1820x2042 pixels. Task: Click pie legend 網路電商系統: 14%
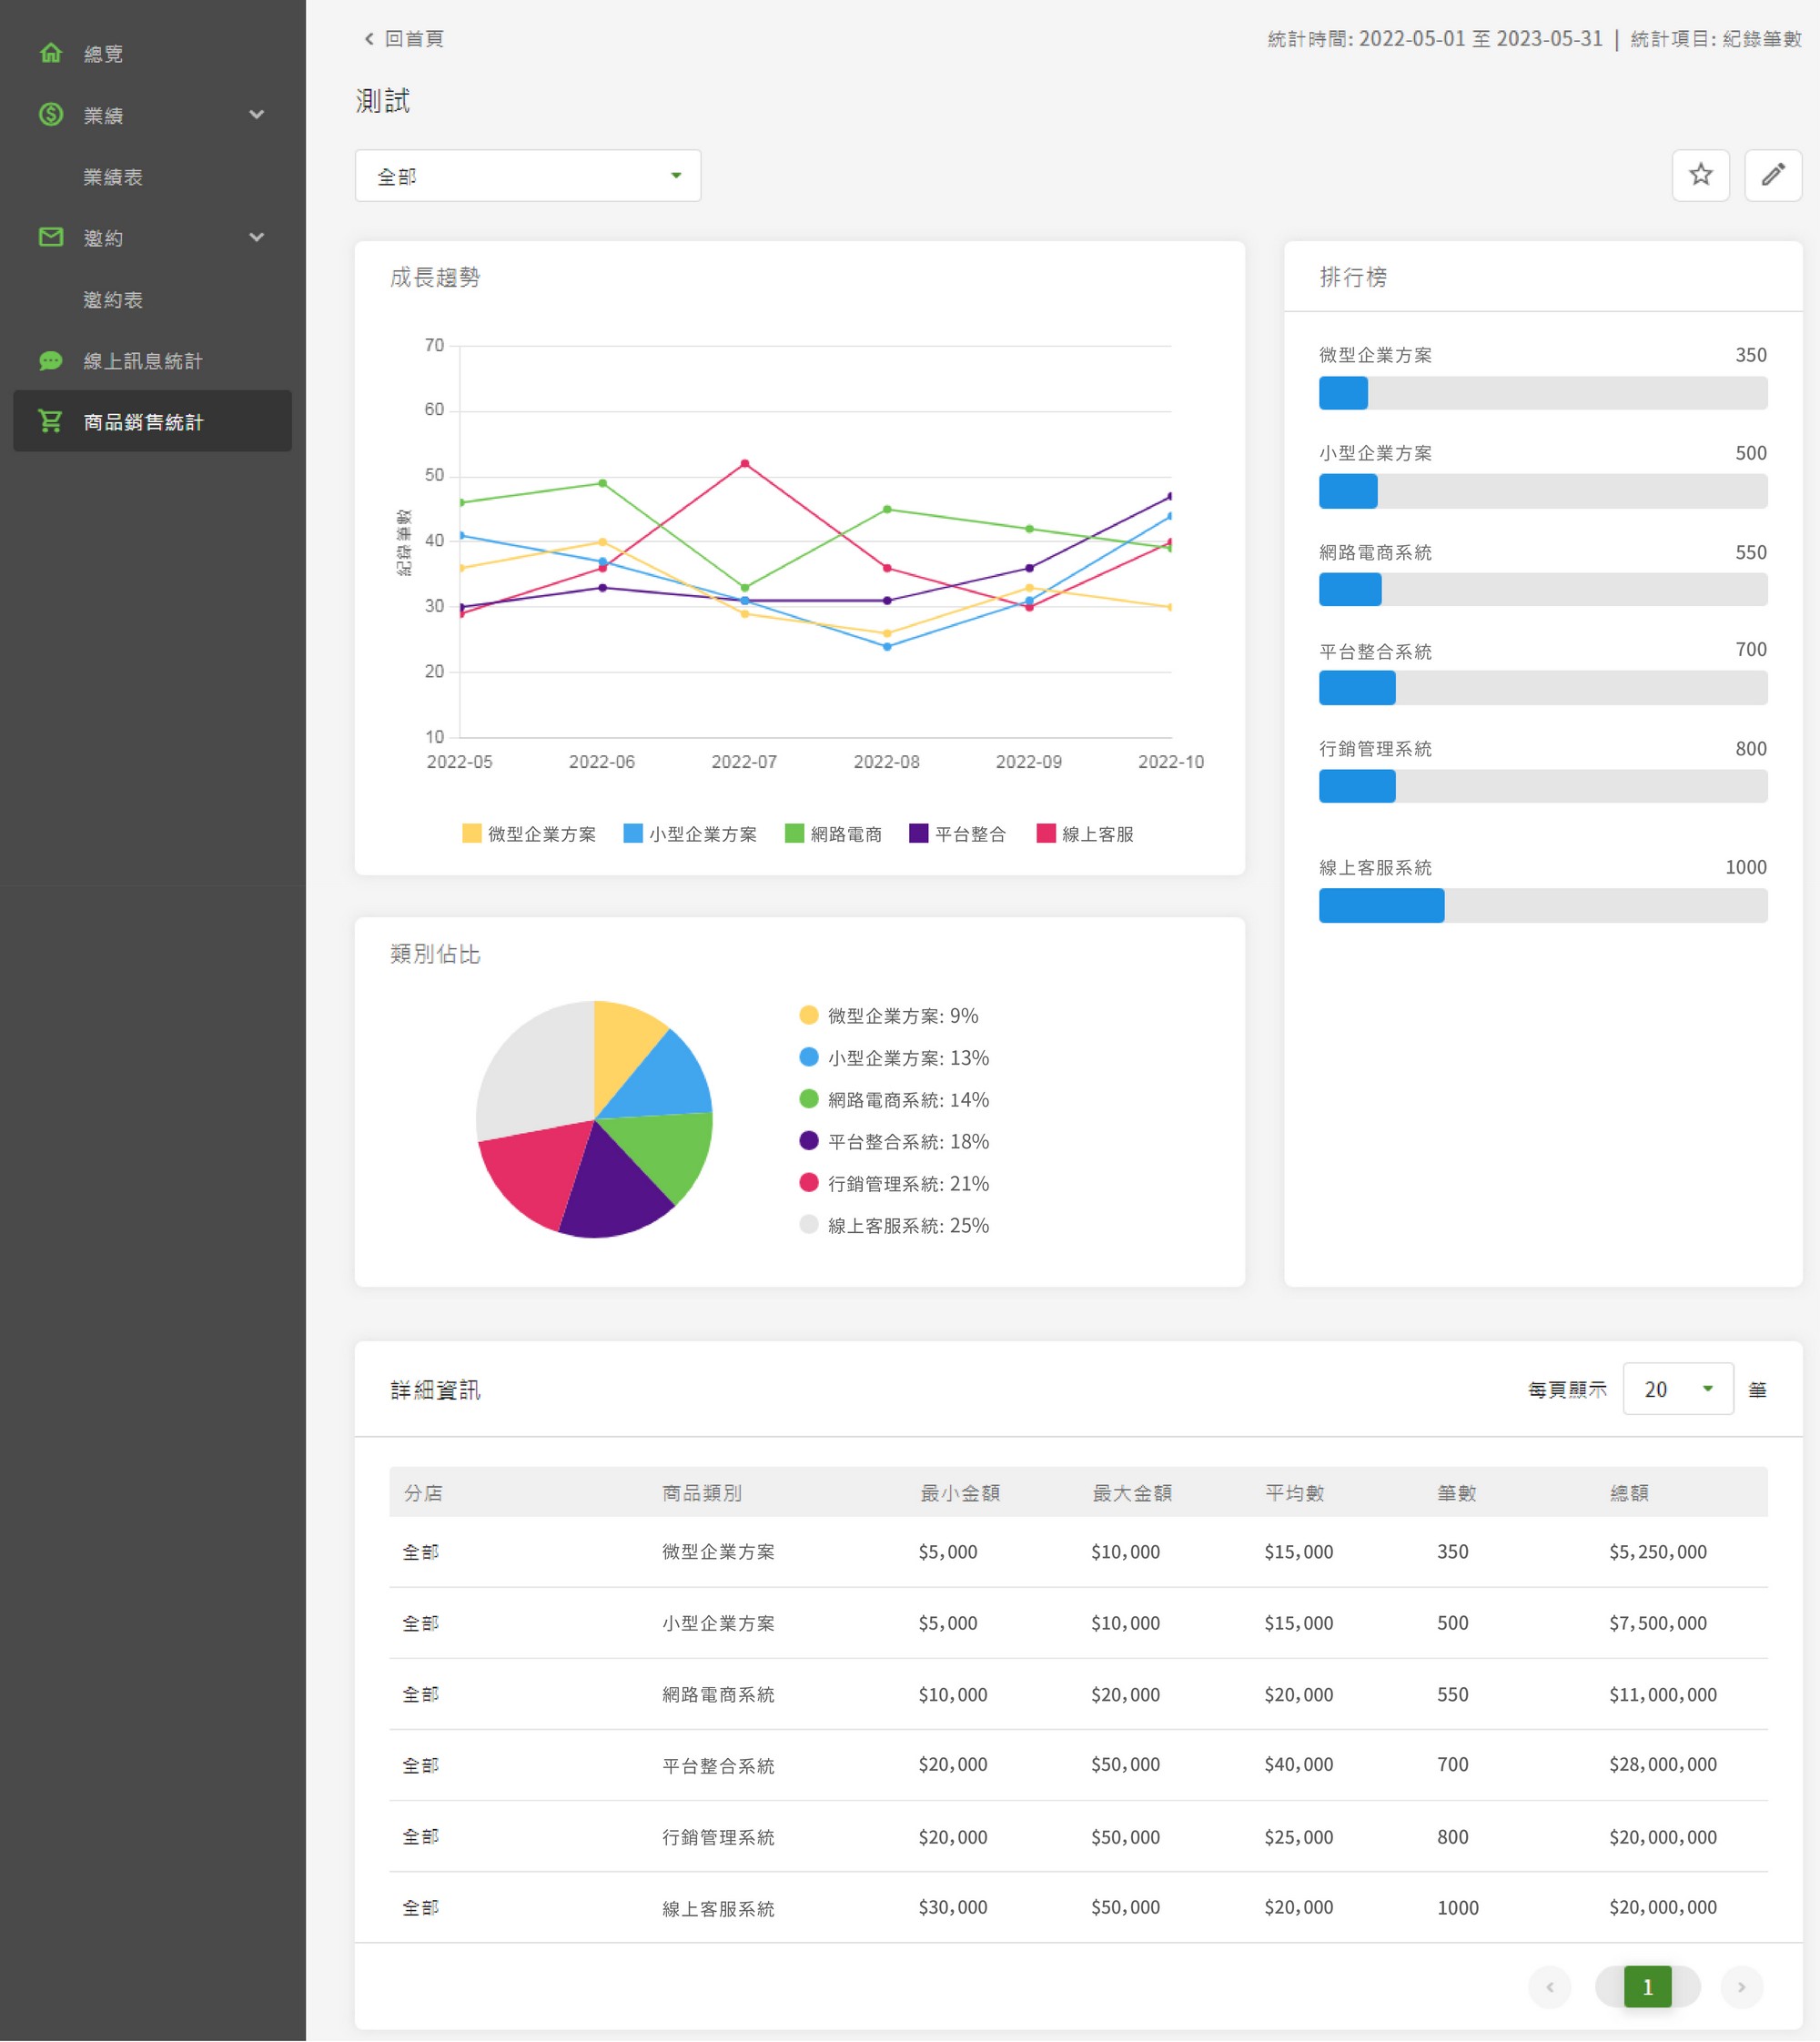pos(894,1099)
